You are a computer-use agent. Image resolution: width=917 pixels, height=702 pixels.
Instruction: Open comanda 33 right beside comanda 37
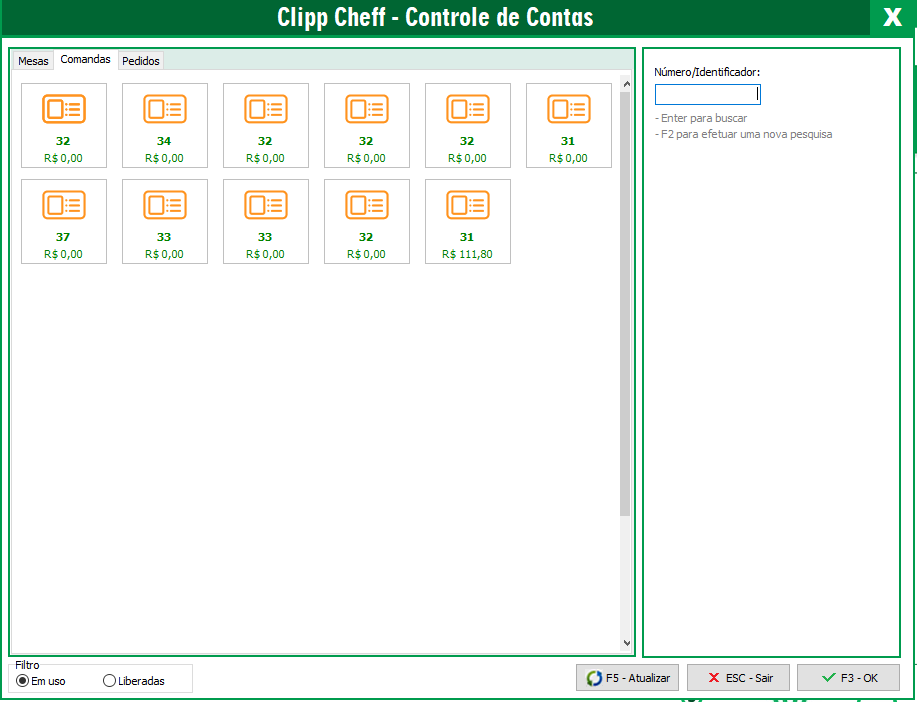pyautogui.click(x=164, y=220)
